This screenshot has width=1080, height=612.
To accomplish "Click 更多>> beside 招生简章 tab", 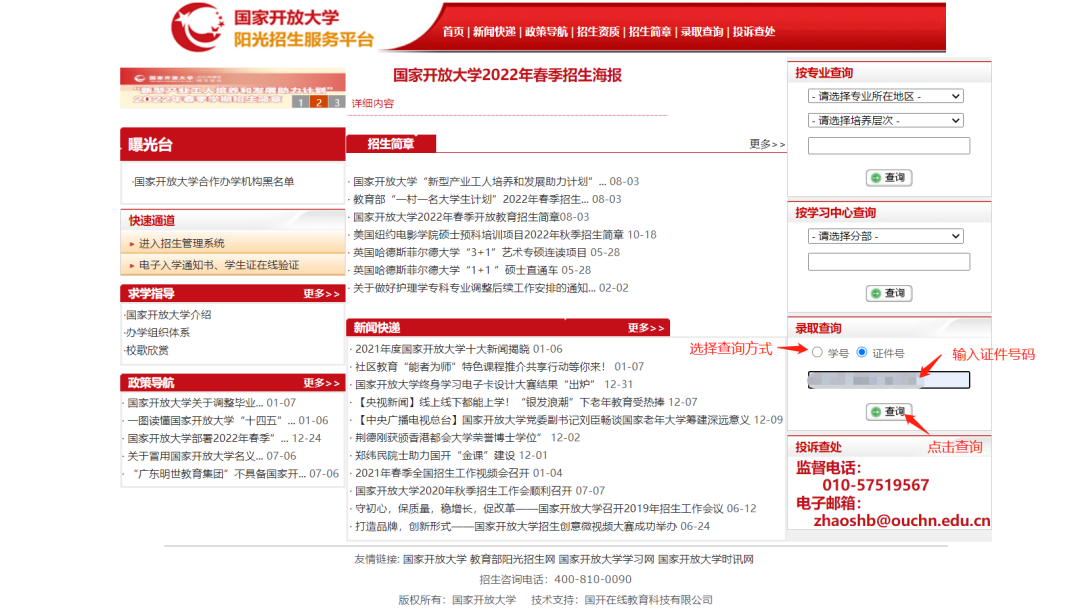I will tap(767, 144).
